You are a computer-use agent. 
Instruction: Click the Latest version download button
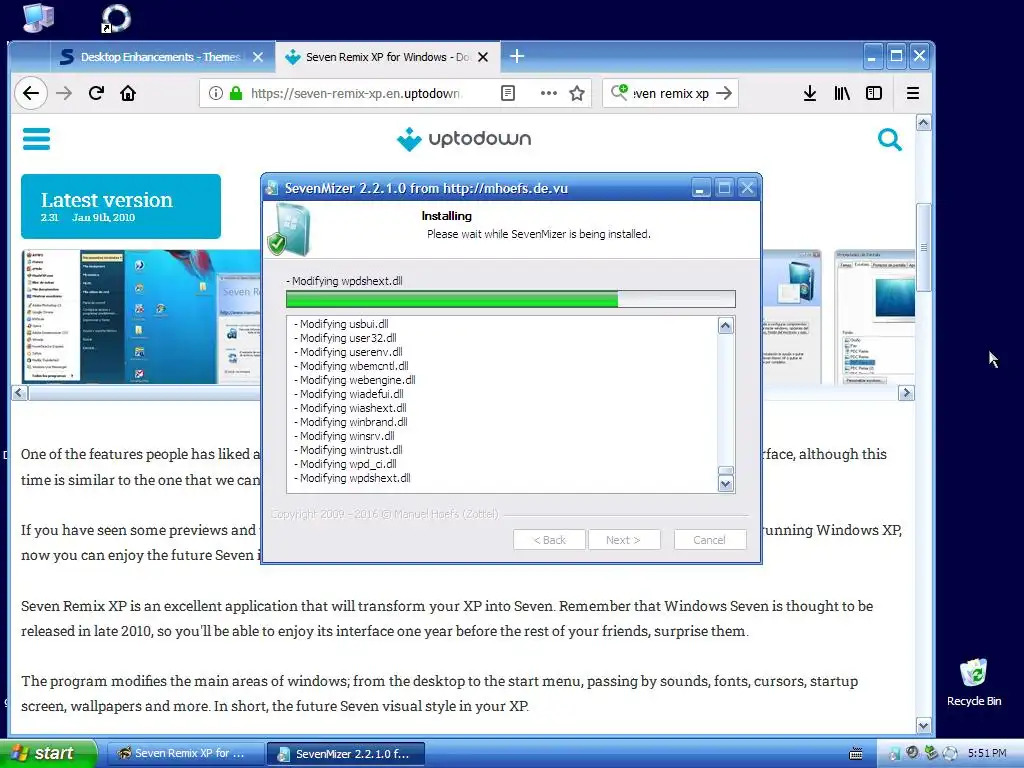121,206
